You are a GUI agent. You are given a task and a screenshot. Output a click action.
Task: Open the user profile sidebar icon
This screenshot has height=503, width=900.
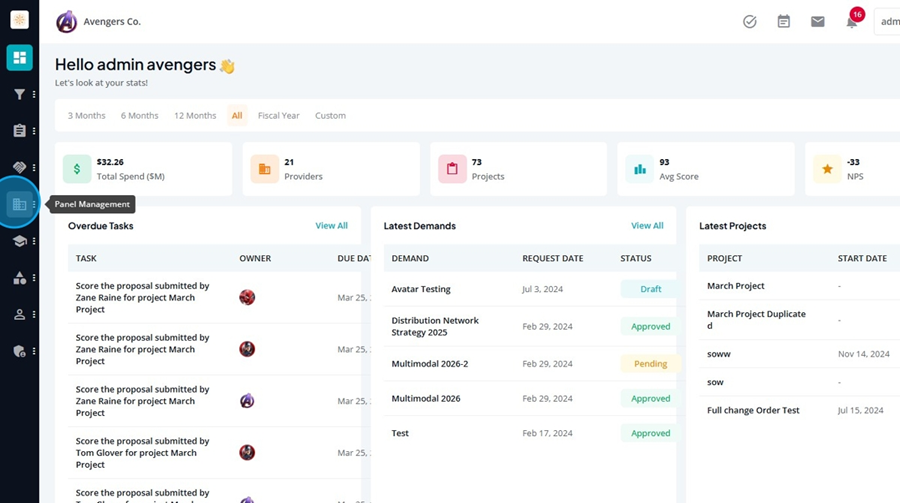(20, 315)
